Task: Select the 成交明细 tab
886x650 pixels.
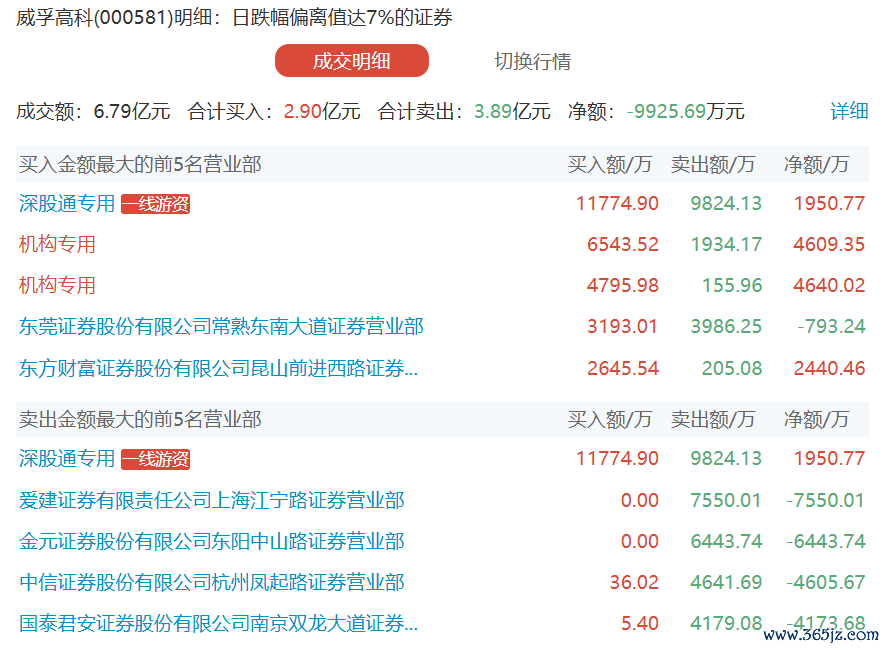Action: (351, 60)
